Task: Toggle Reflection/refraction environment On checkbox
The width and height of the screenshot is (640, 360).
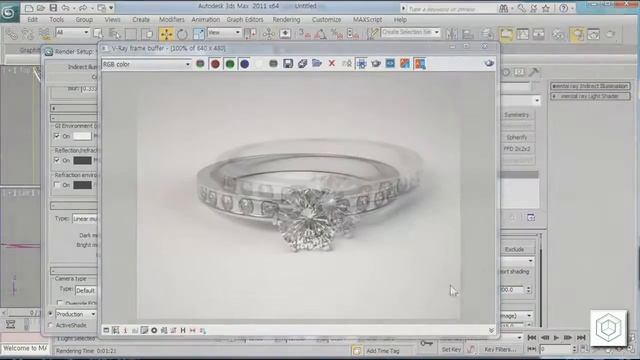Action: 57,160
